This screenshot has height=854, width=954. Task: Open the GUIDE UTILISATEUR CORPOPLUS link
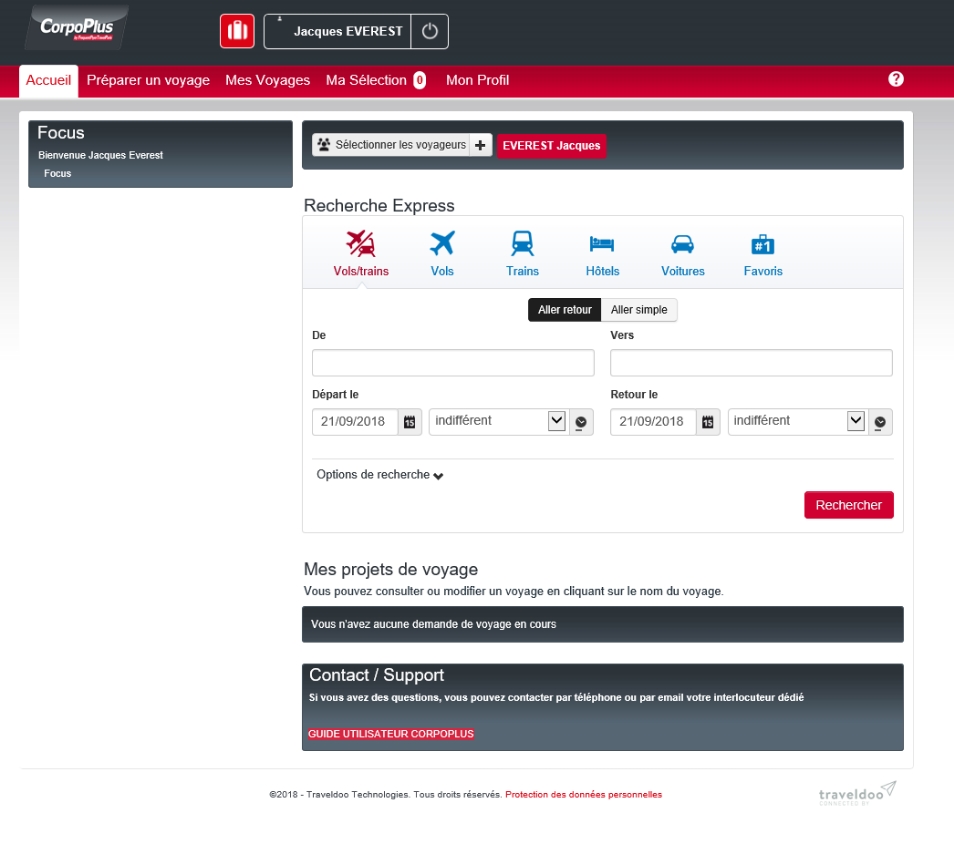[391, 734]
